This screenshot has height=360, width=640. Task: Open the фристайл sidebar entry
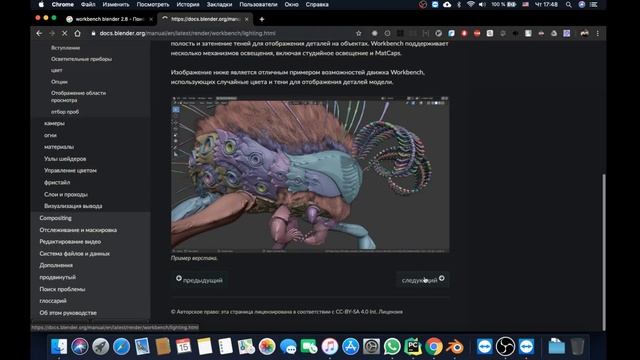(x=57, y=182)
